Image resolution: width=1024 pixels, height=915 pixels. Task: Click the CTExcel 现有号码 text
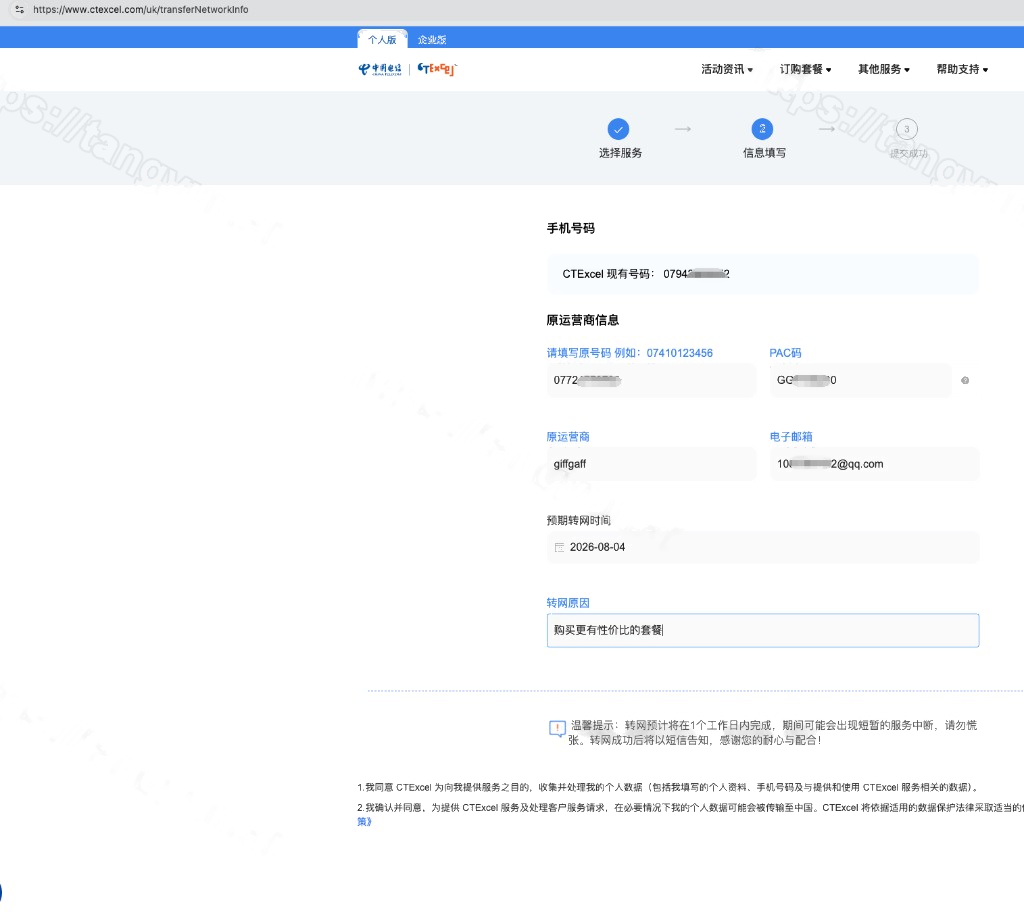[x=646, y=274]
